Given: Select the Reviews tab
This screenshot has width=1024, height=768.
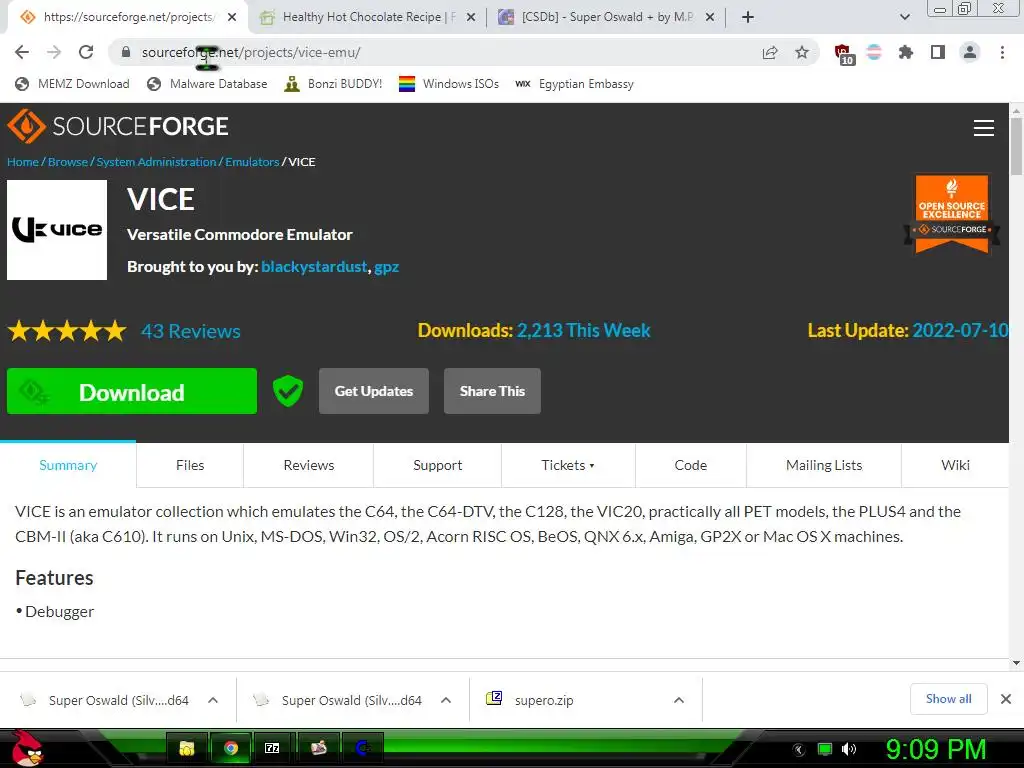Looking at the screenshot, I should pos(308,465).
